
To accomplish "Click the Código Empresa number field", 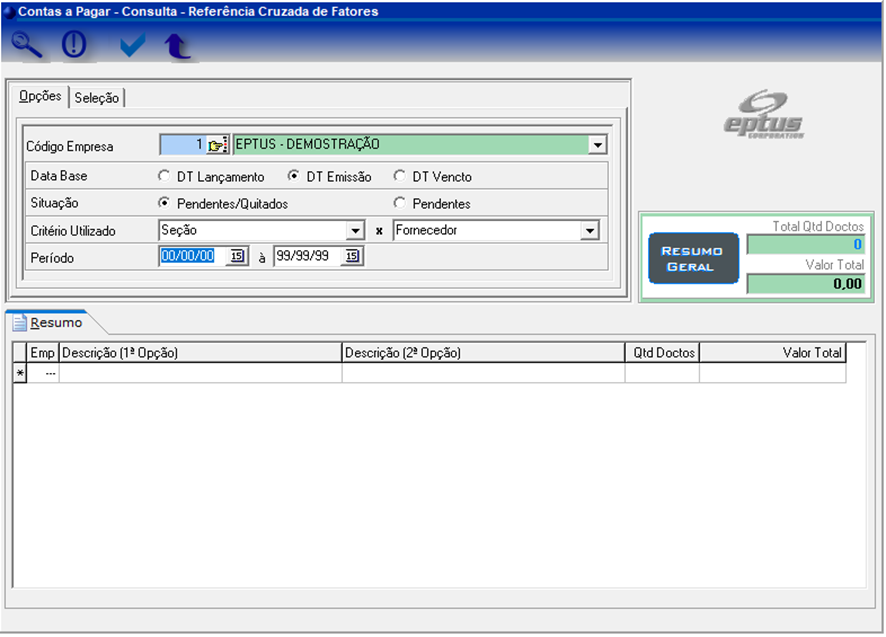I will click(182, 145).
